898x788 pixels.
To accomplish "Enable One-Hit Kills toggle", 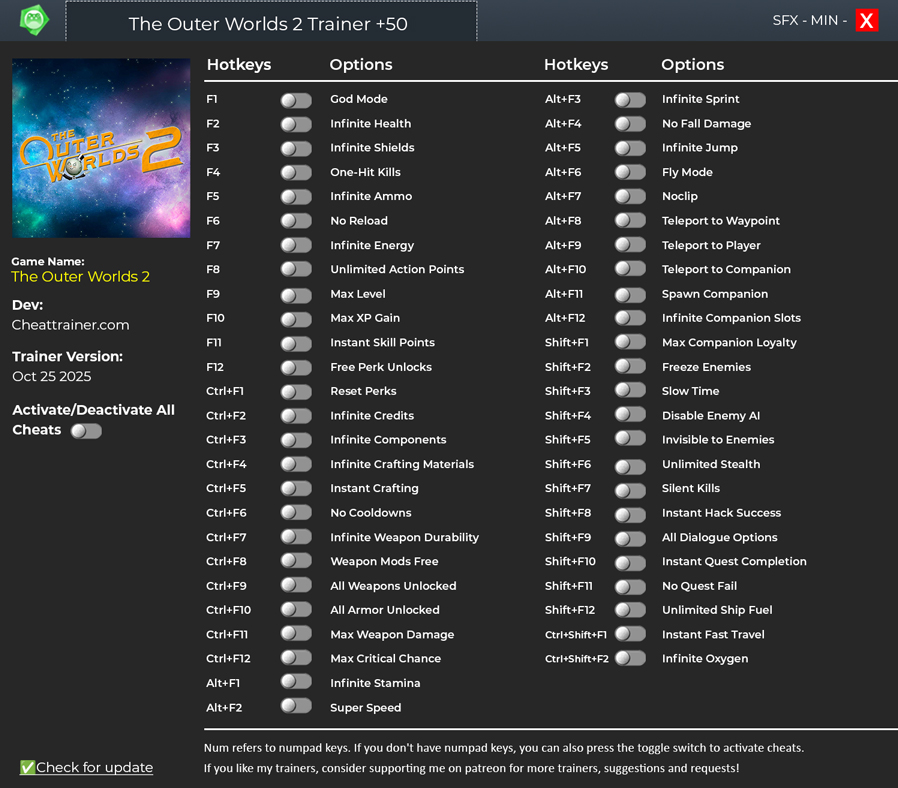I will [296, 173].
